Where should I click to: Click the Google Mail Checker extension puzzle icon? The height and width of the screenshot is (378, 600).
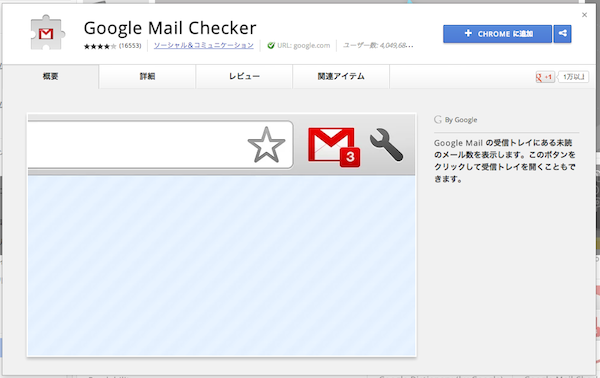[47, 33]
